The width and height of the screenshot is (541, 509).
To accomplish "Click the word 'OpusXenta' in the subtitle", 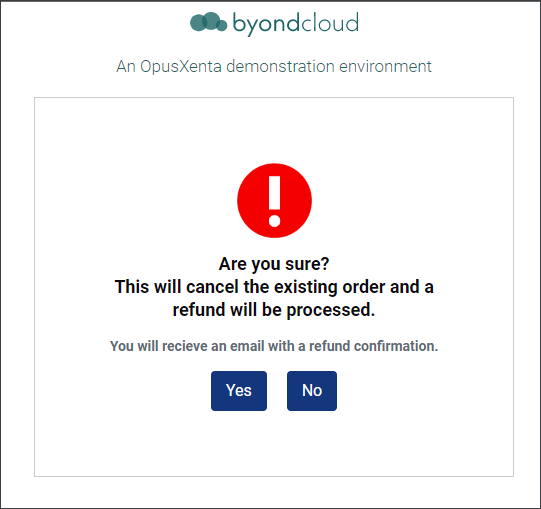I will tap(180, 66).
